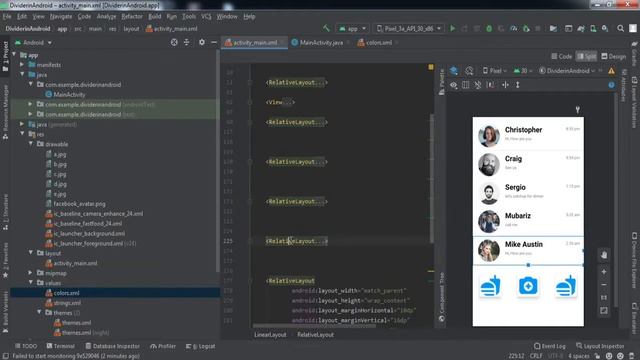Open Project panel settings gear

point(202,42)
